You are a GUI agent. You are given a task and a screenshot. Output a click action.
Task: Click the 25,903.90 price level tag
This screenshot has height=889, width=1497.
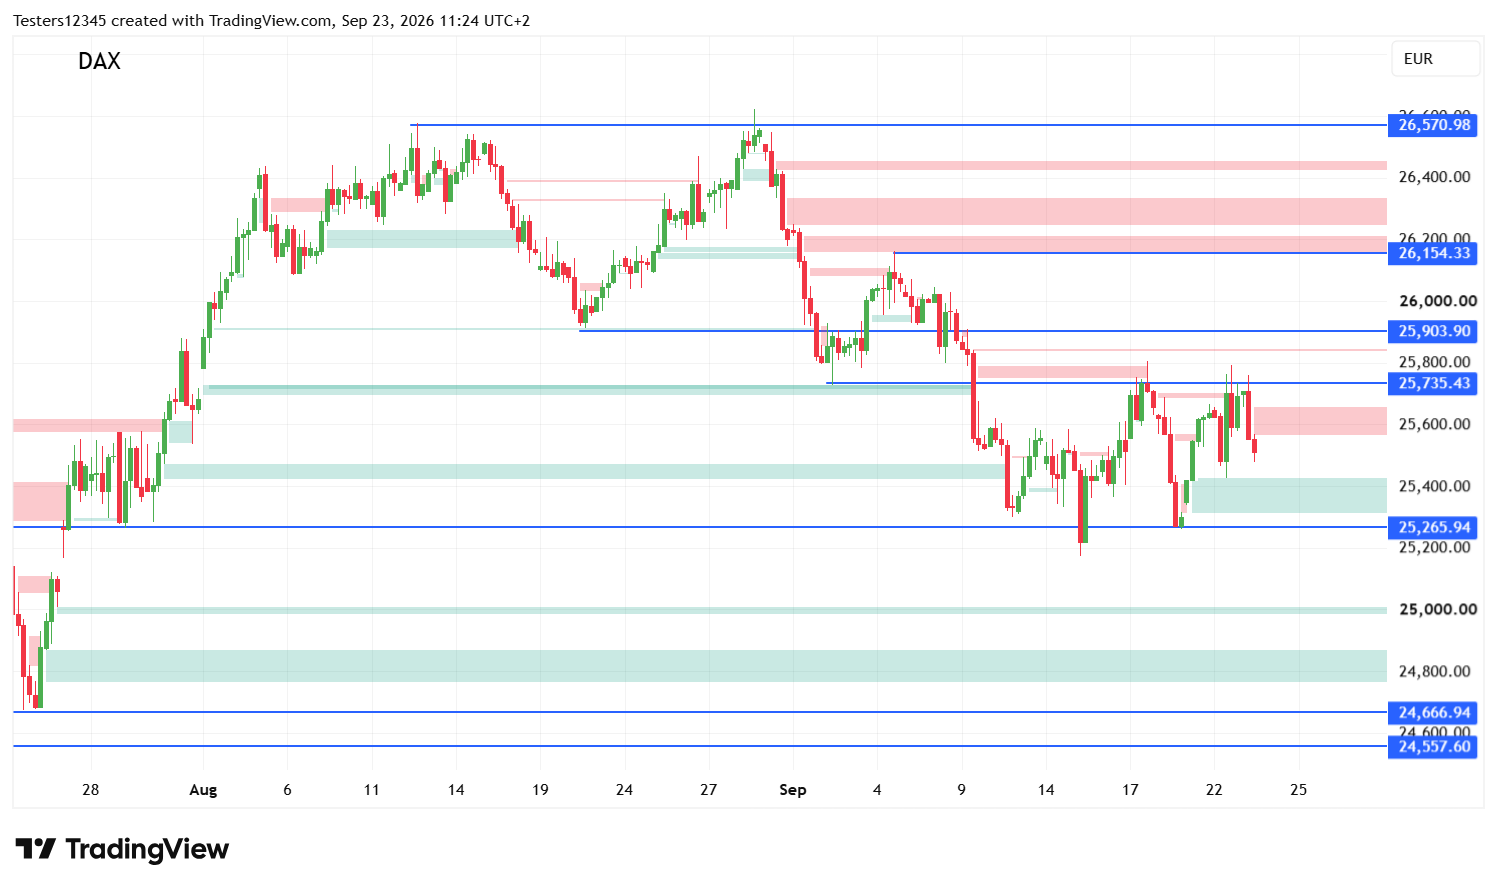1432,331
